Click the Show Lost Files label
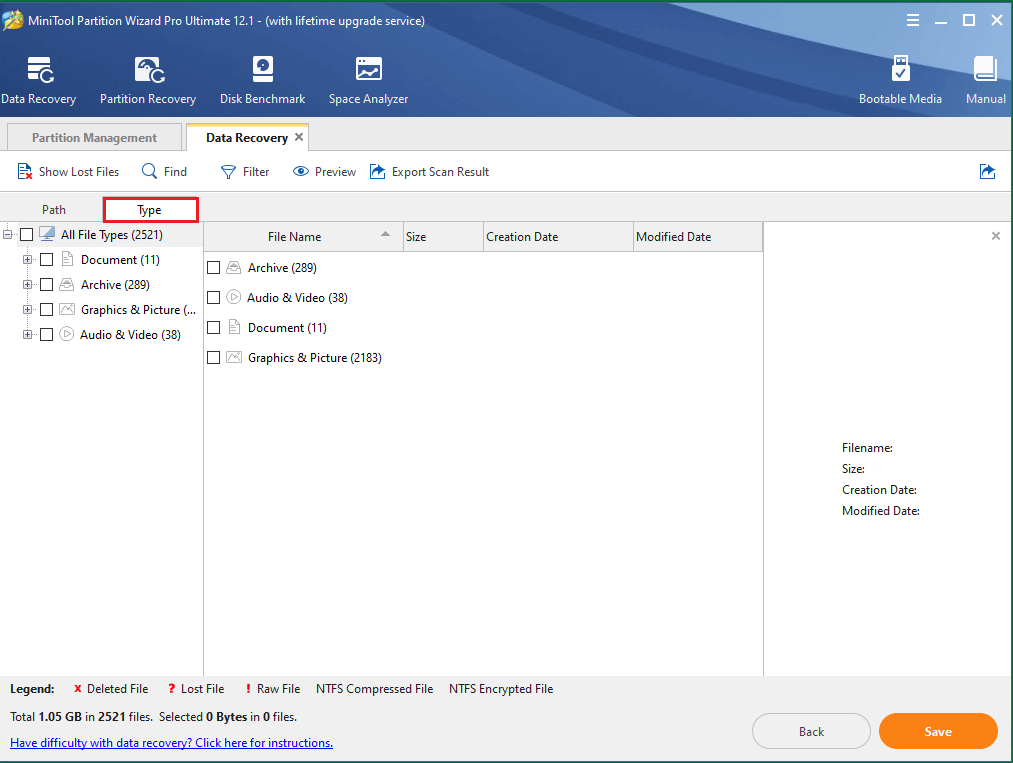Screen dimensions: 1013x763 tap(79, 172)
